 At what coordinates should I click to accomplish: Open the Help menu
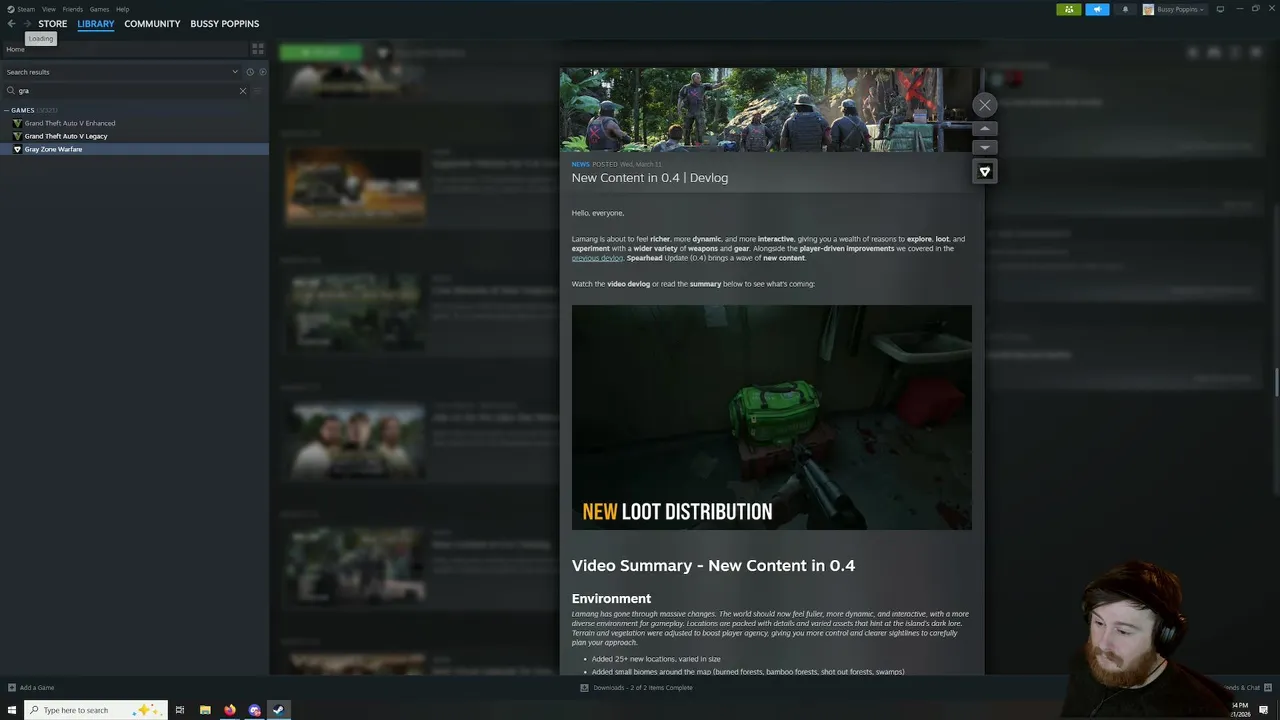click(x=122, y=9)
